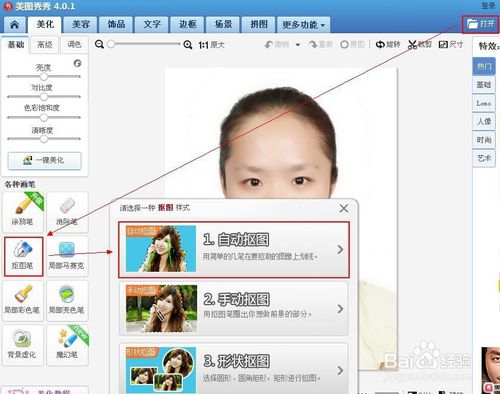Click the 登录 login link
Image resolution: width=500 pixels, height=394 pixels.
[488, 6]
